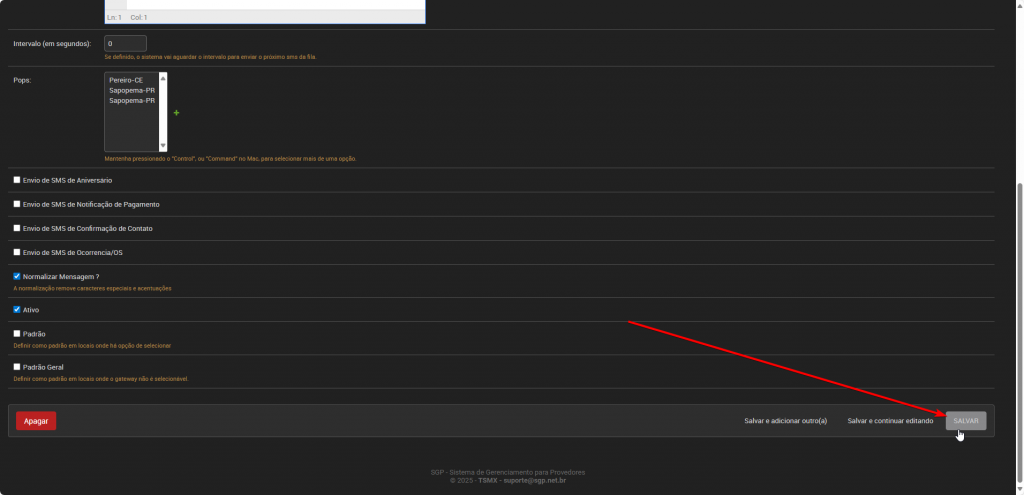The height and width of the screenshot is (495, 1024).
Task: Click the page's vertical scrollbar
Action: pyautogui.click(x=1018, y=300)
